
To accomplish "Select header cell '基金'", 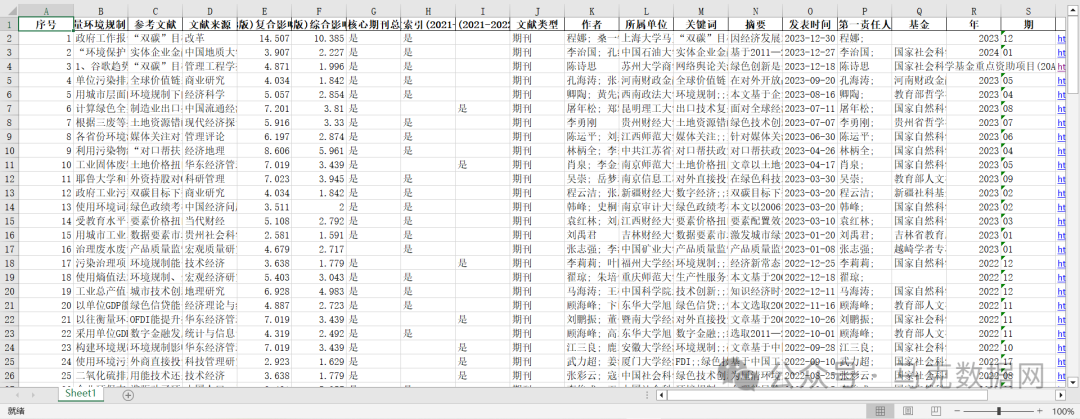I will tap(918, 24).
